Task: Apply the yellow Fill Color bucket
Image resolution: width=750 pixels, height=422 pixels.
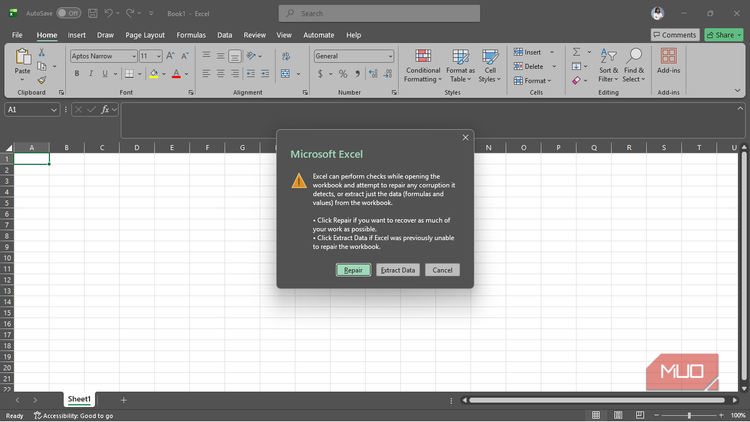Action: pos(154,74)
